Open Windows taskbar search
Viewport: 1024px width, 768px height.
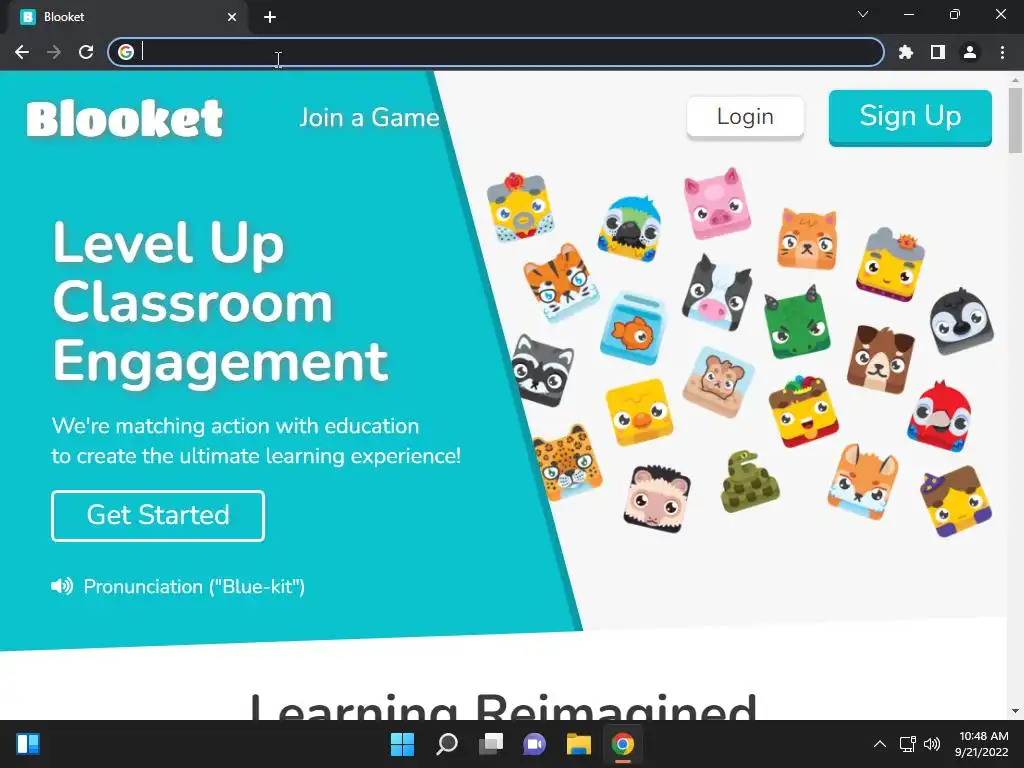point(447,744)
